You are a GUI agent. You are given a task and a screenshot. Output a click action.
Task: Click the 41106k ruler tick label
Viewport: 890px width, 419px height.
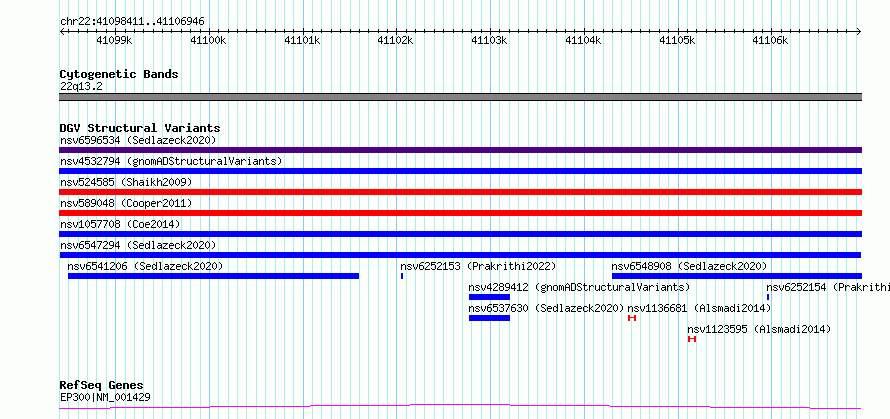point(771,40)
